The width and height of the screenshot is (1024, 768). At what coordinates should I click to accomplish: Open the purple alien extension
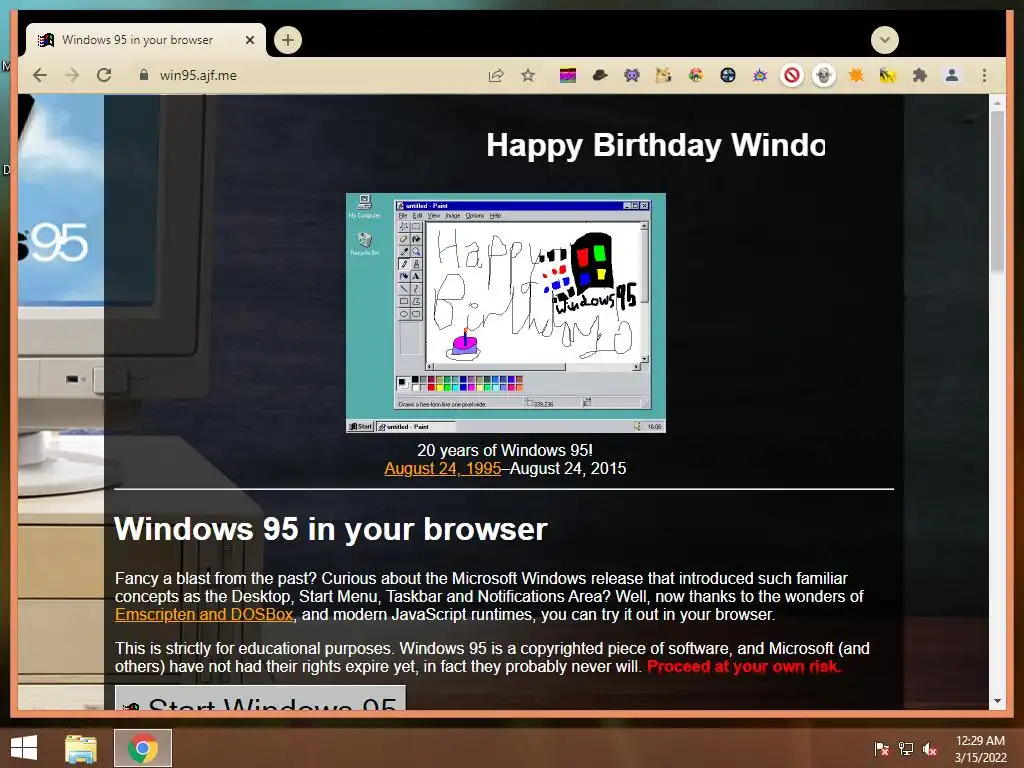(632, 76)
